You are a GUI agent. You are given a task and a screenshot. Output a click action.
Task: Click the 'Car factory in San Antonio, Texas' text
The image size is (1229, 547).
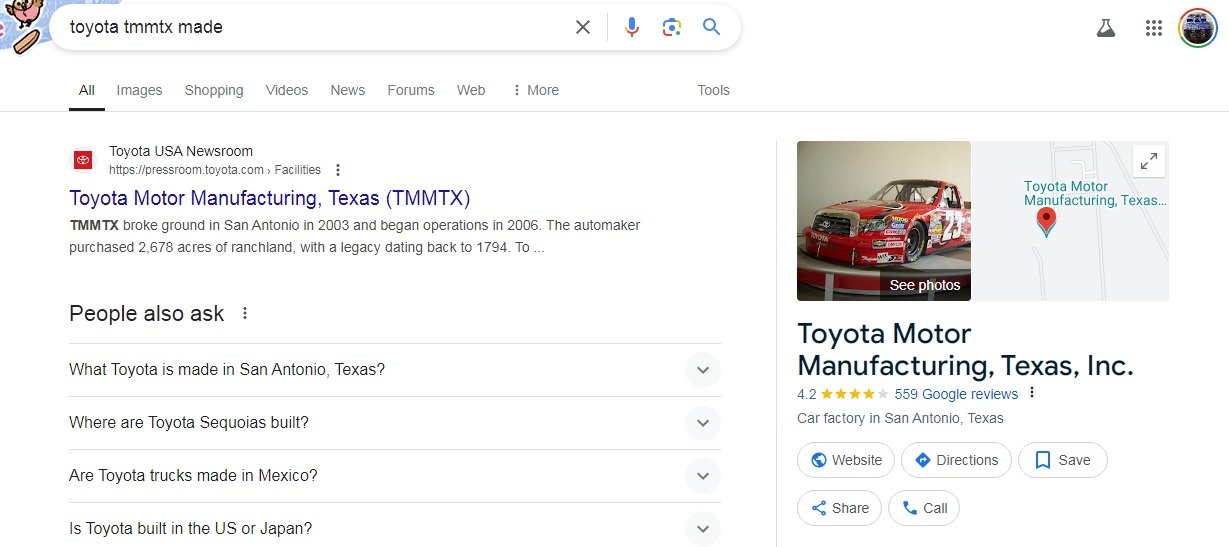pyautogui.click(x=900, y=418)
